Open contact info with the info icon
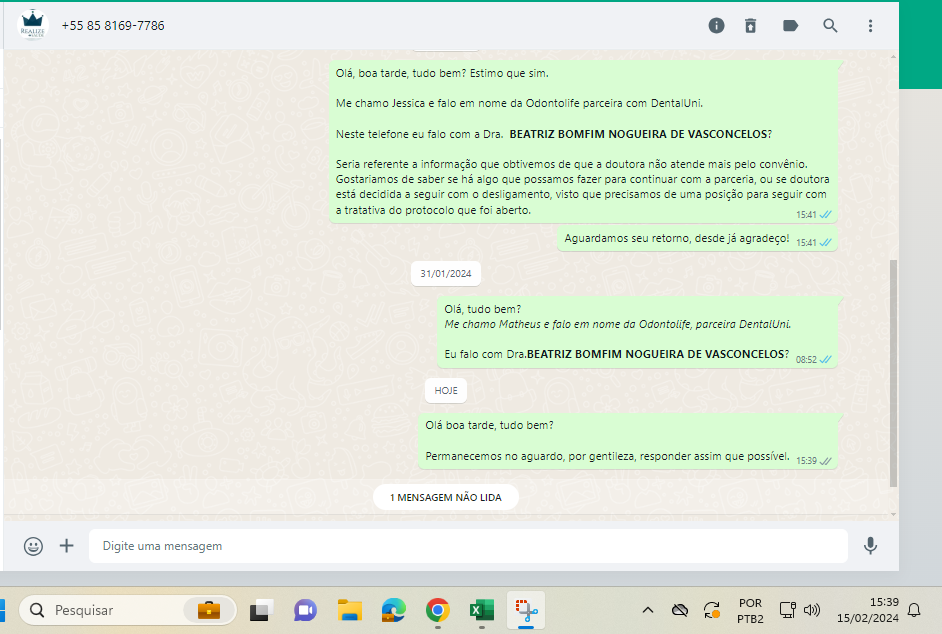942x634 pixels. (x=716, y=26)
